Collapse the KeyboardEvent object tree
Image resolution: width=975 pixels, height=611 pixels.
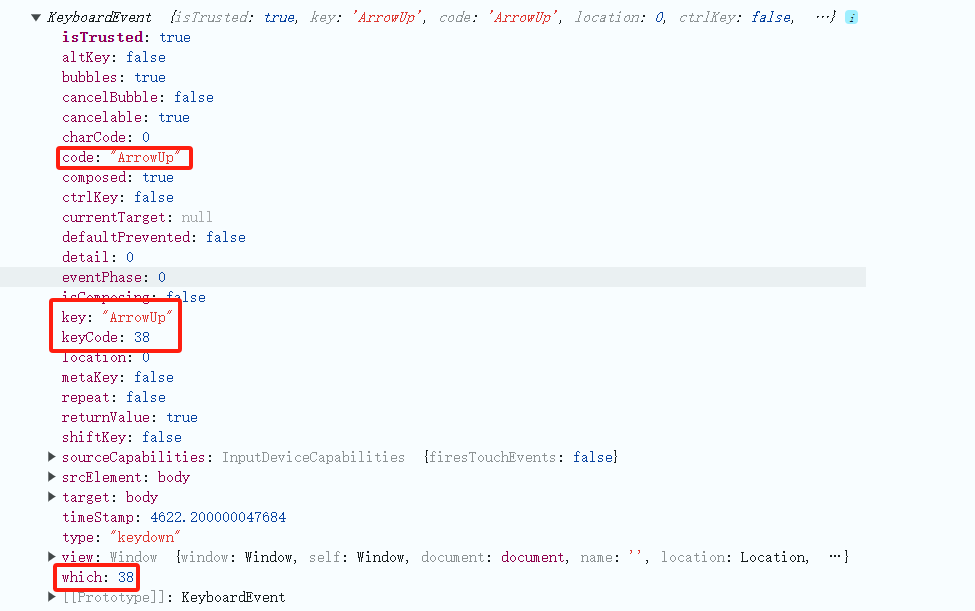[x=36, y=17]
